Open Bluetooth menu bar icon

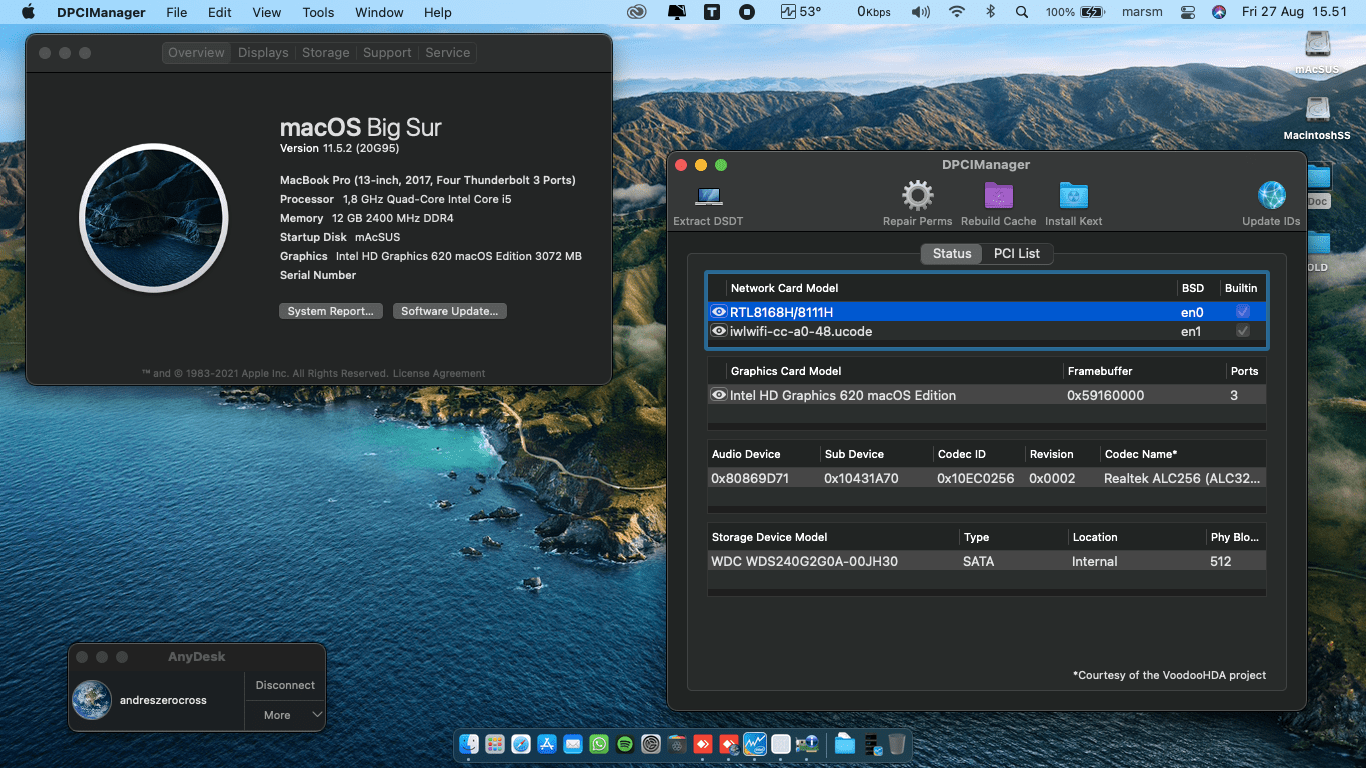click(991, 12)
